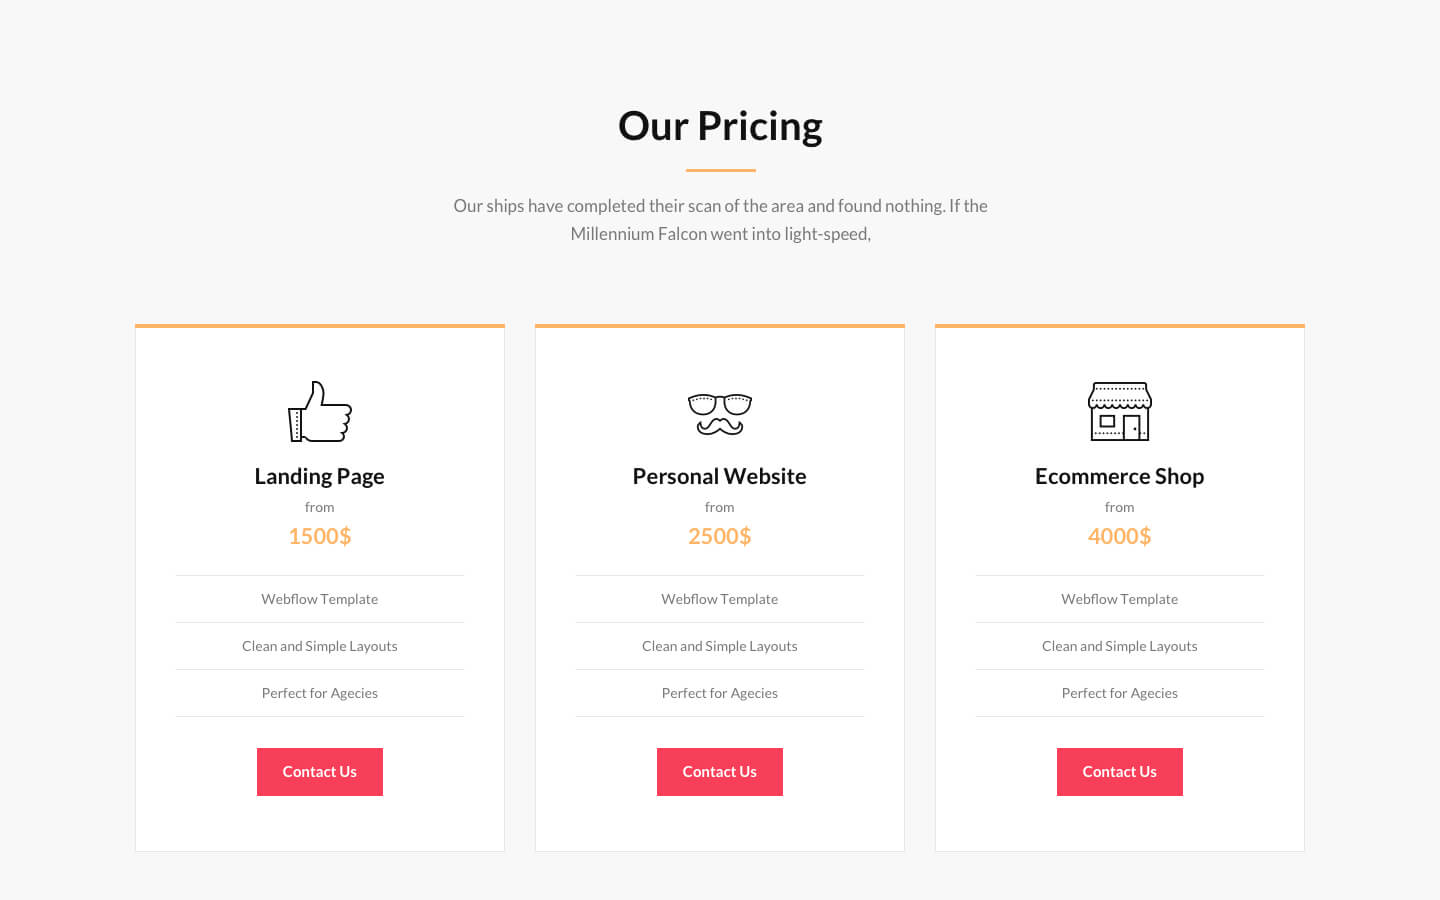Click the 1500$ price label
This screenshot has height=900, width=1440.
320,536
